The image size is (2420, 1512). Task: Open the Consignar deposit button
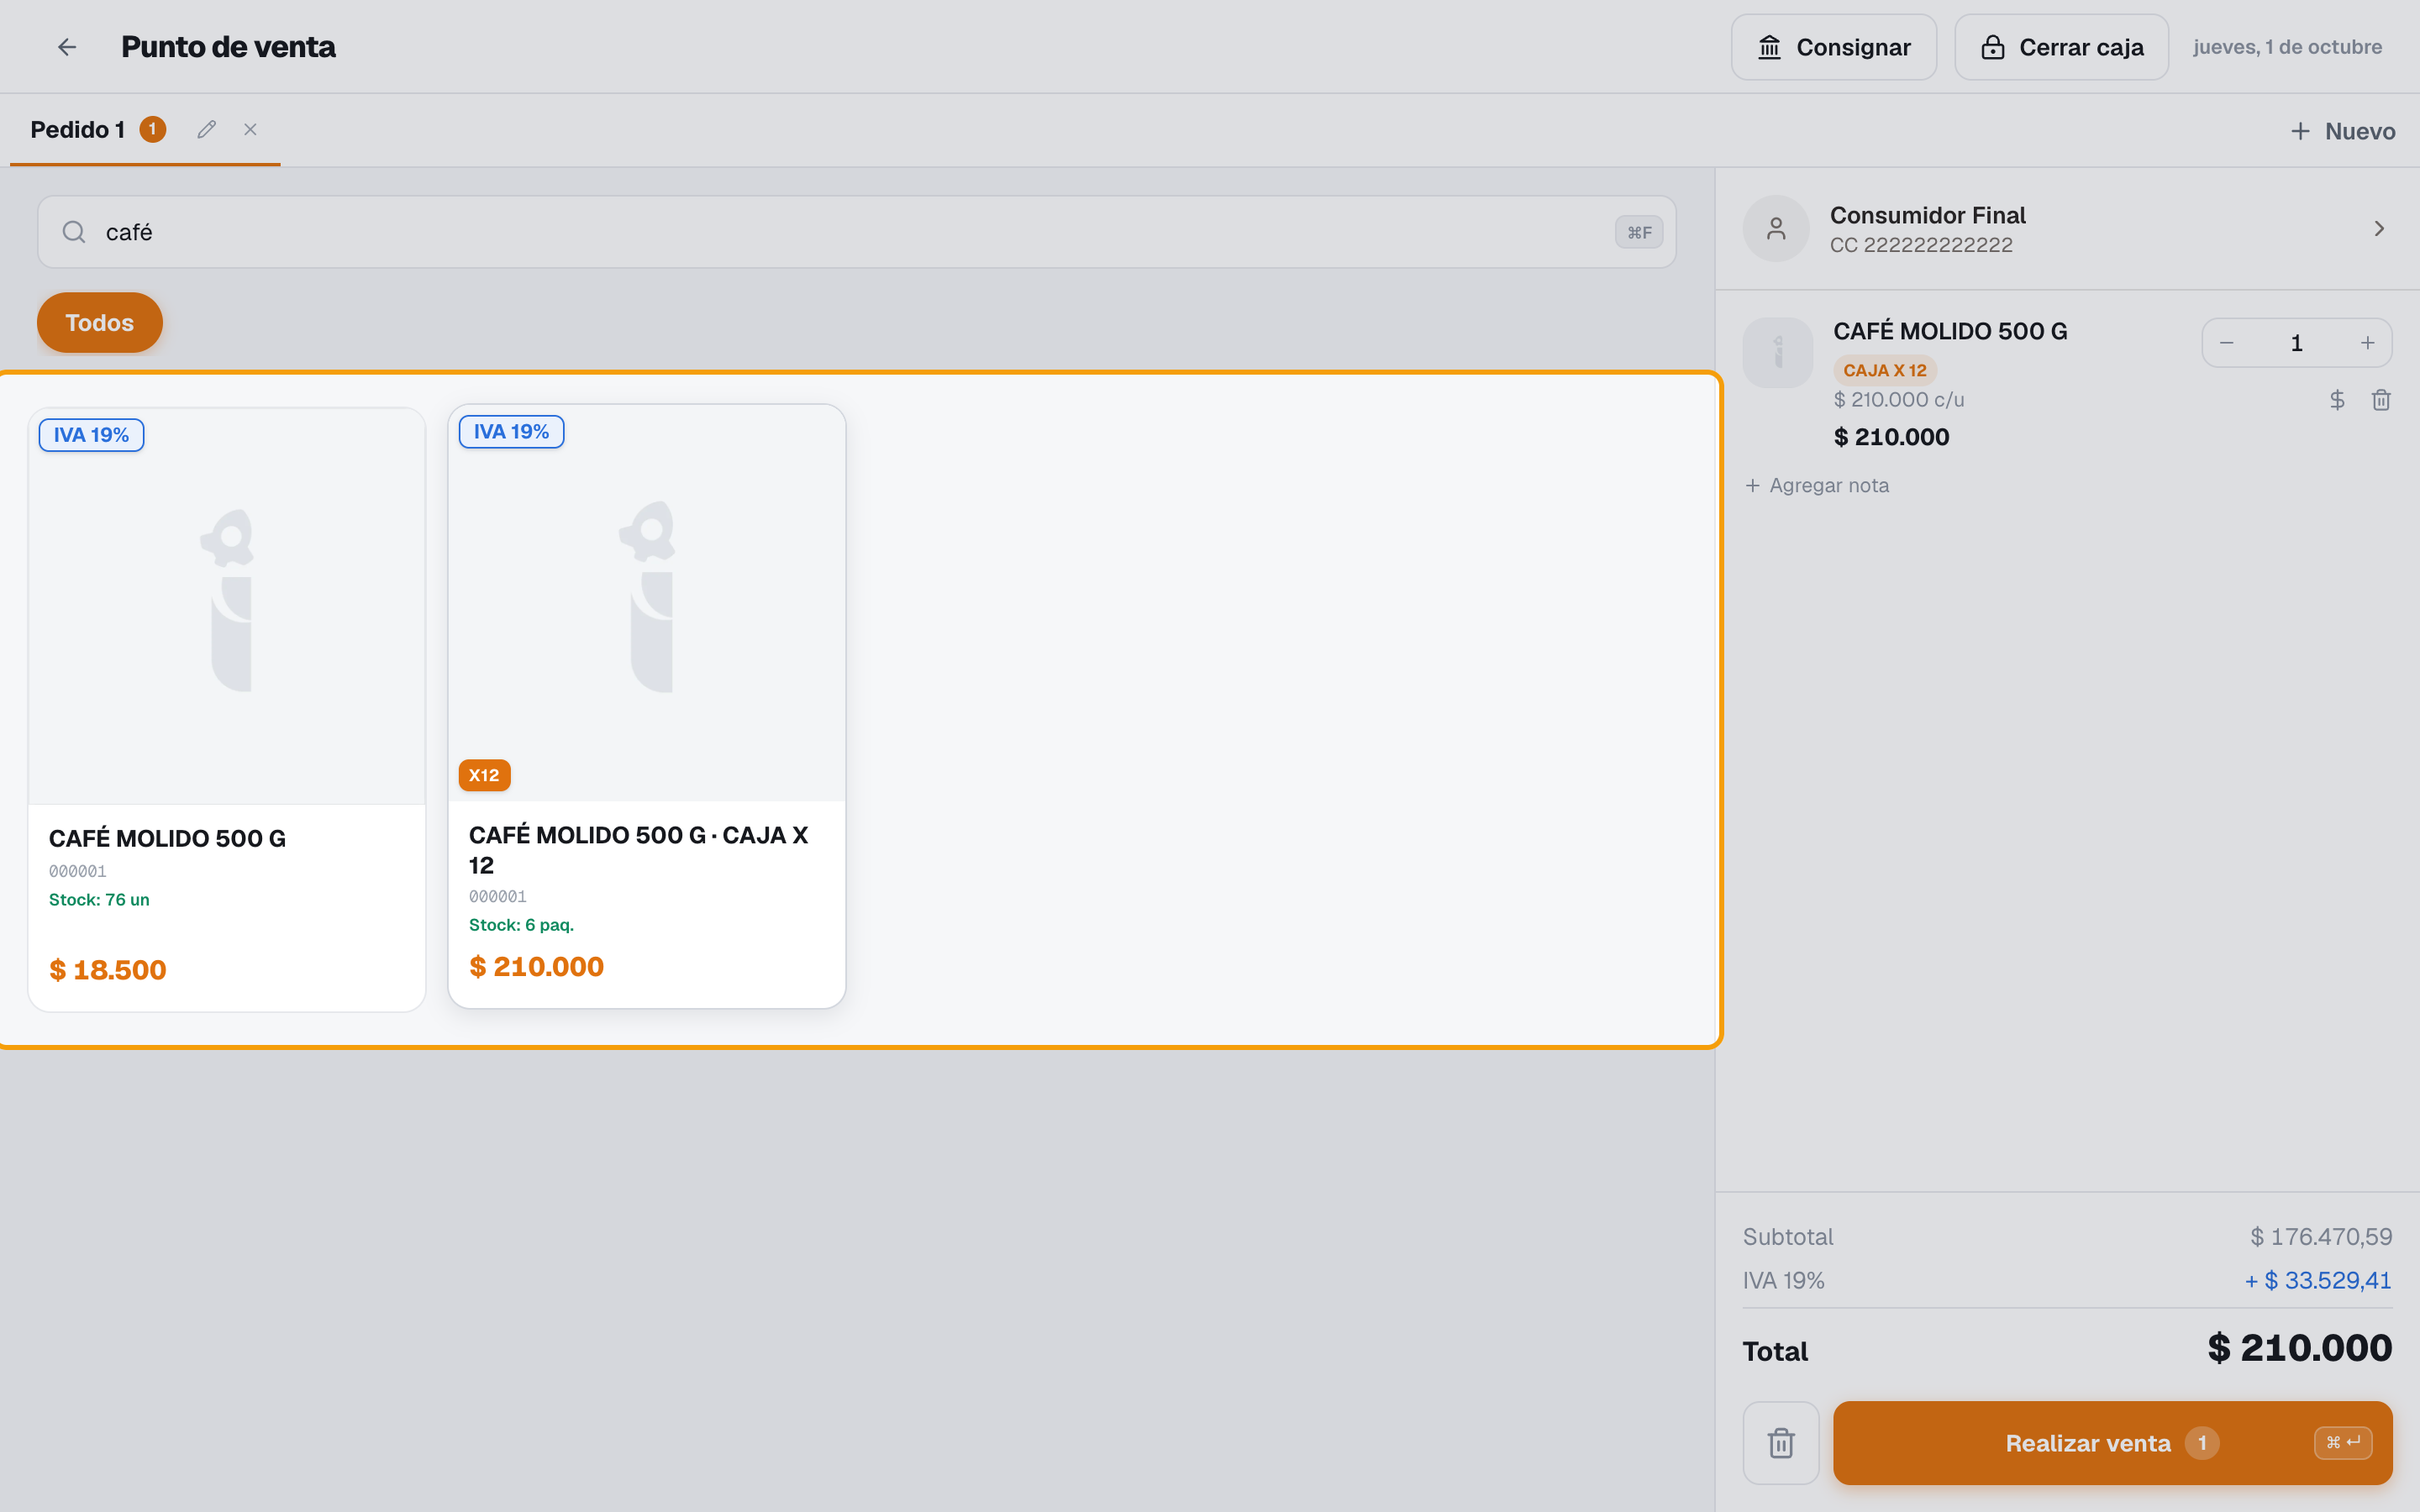point(1834,47)
